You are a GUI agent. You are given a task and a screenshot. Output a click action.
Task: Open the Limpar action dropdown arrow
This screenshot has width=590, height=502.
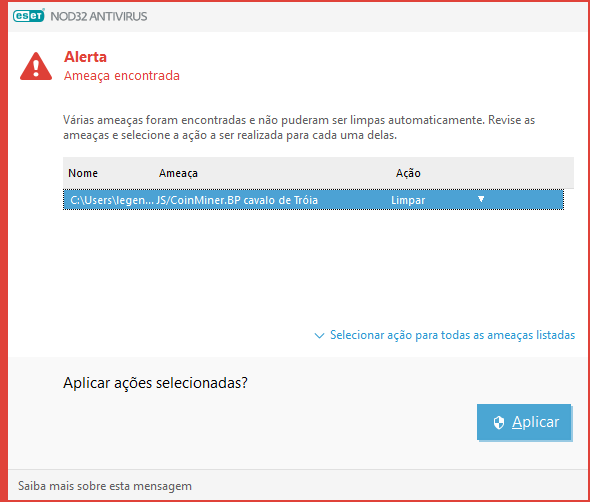(481, 199)
